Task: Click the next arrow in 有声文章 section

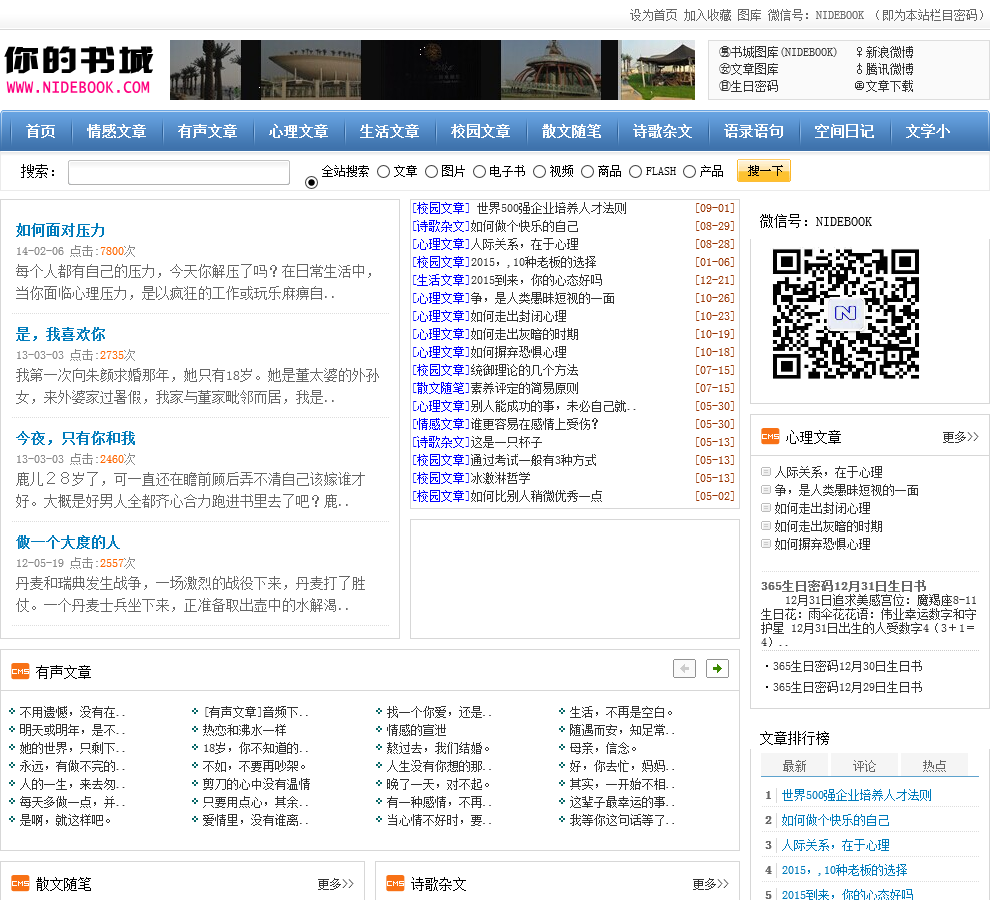Action: pyautogui.click(x=717, y=668)
